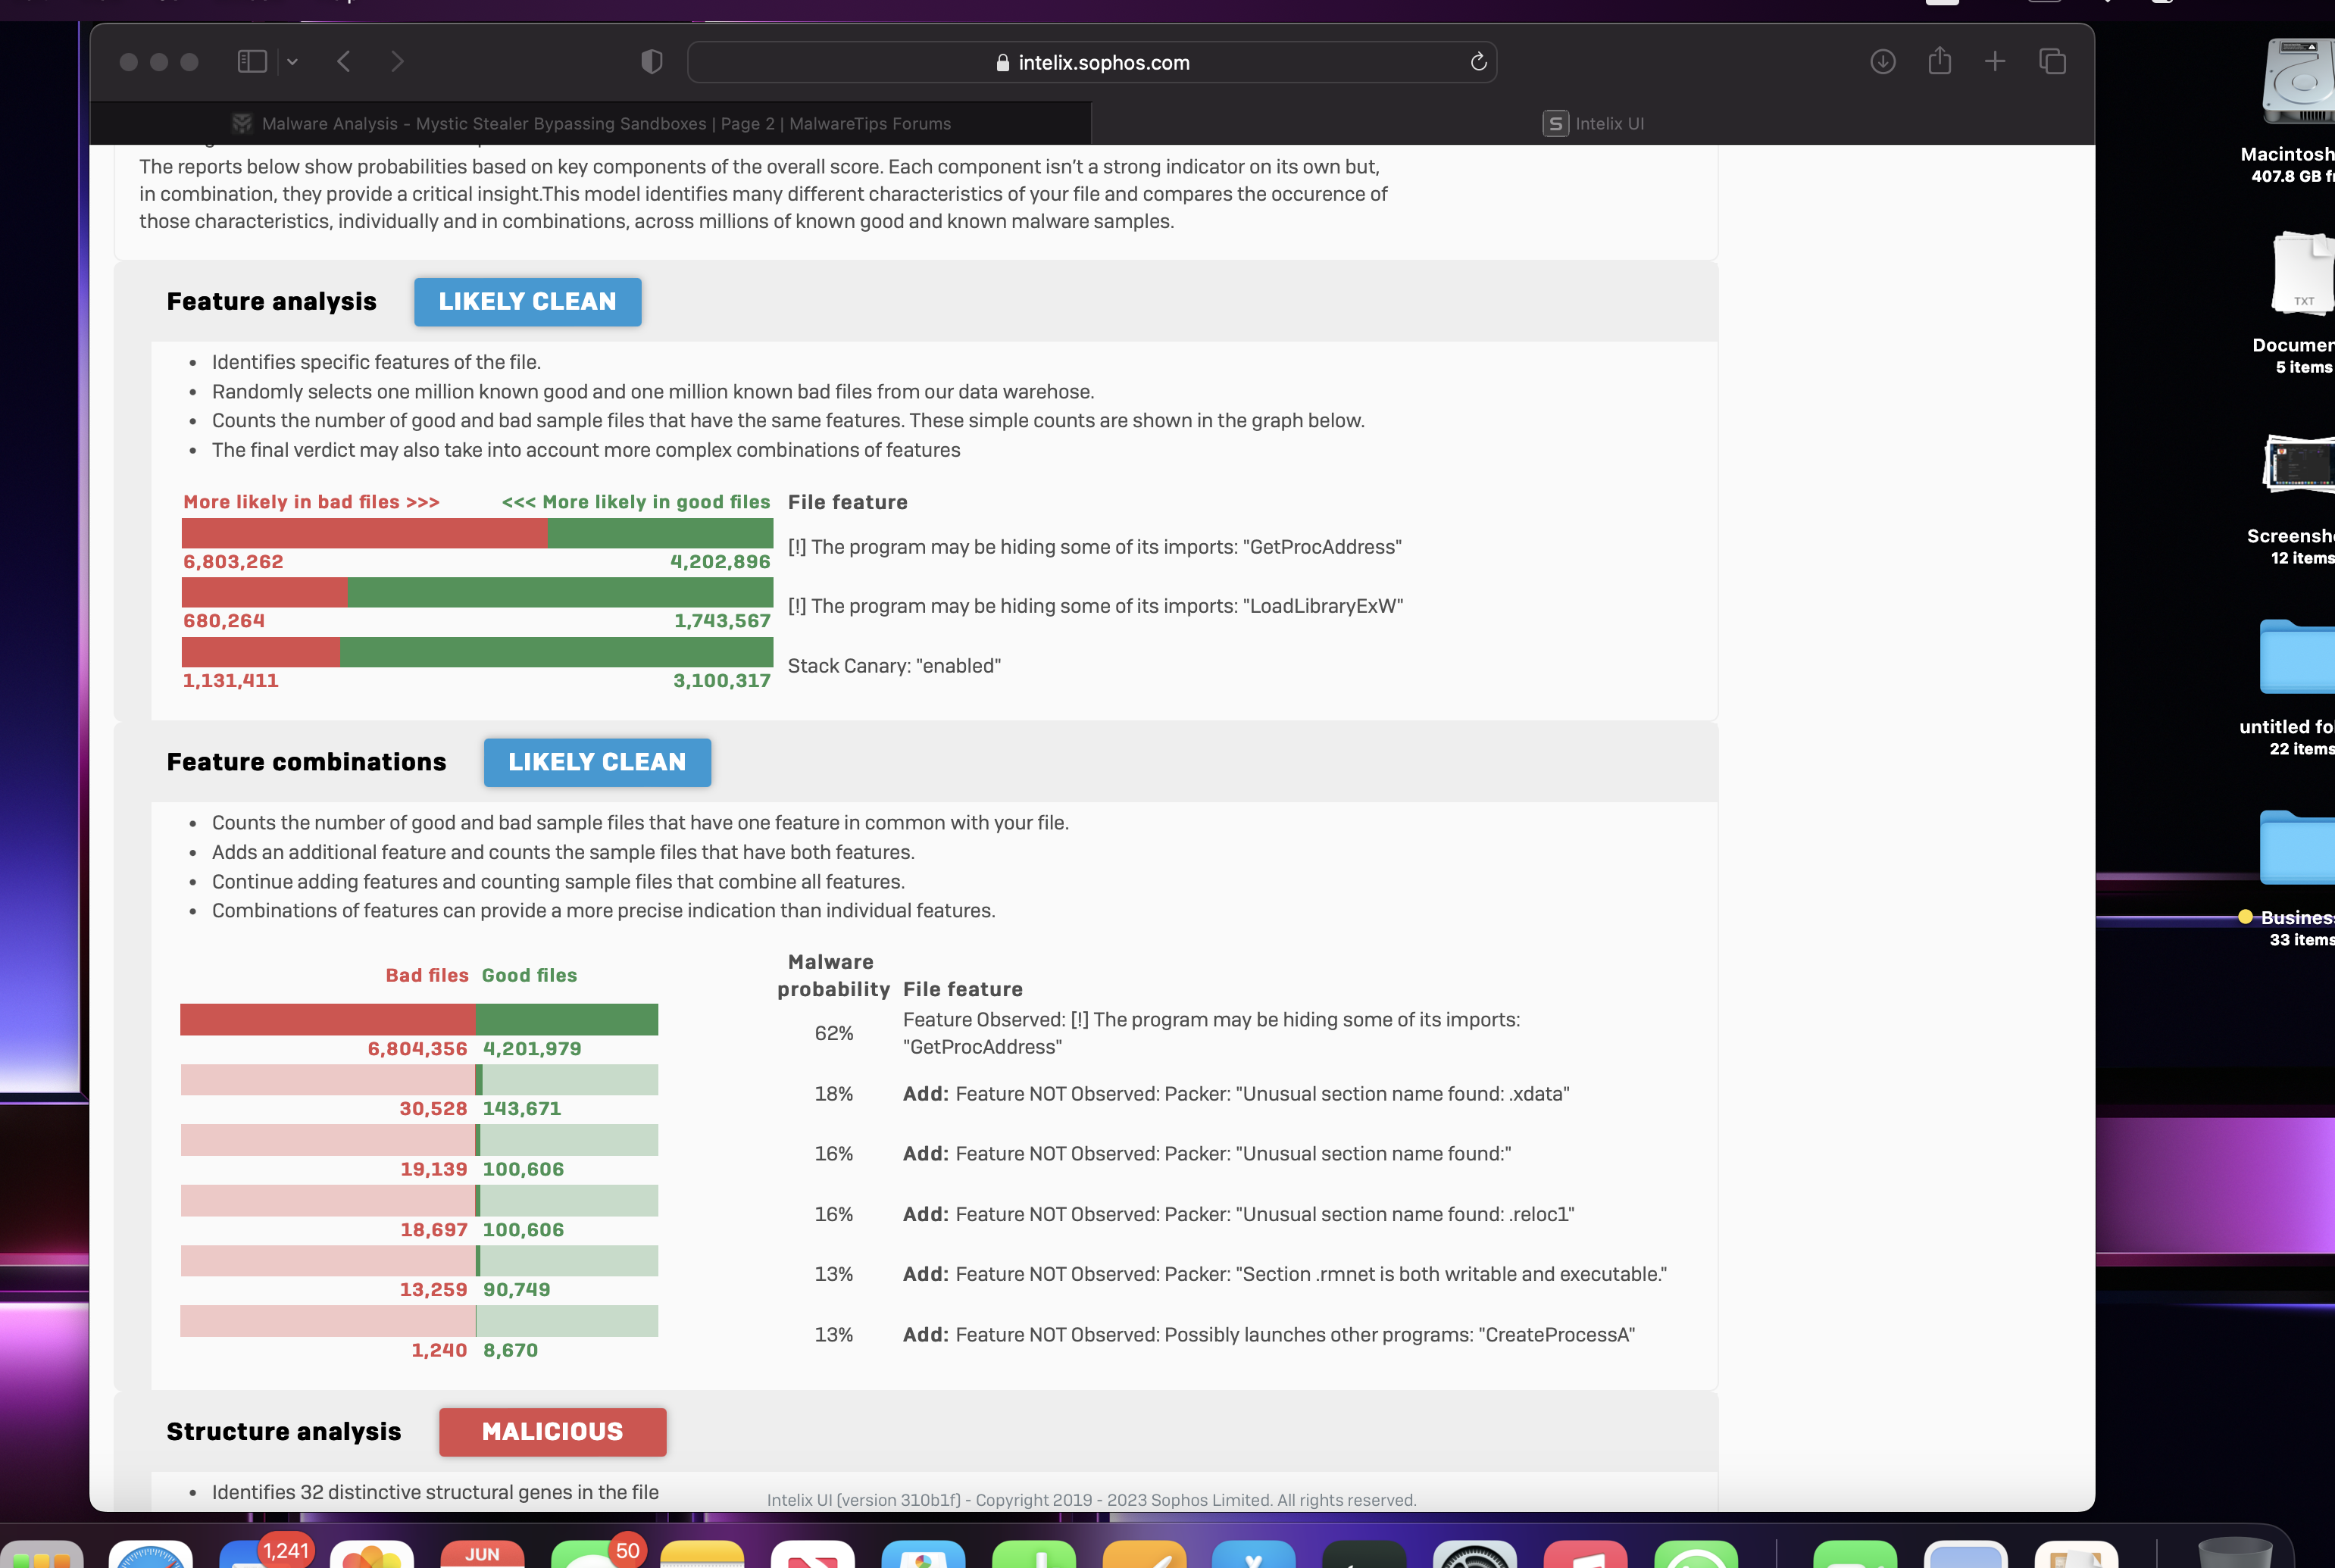
Task: Switch to Intelix UI tab
Action: click(x=1593, y=124)
